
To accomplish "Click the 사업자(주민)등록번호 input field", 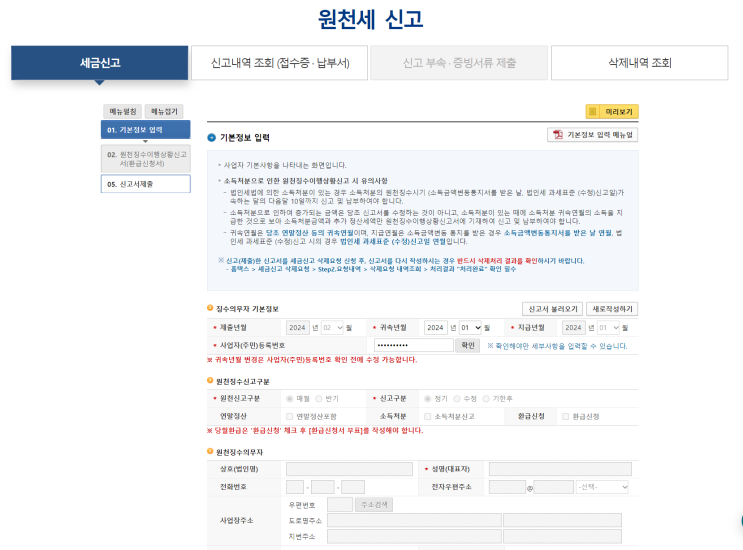I will pyautogui.click(x=414, y=345).
